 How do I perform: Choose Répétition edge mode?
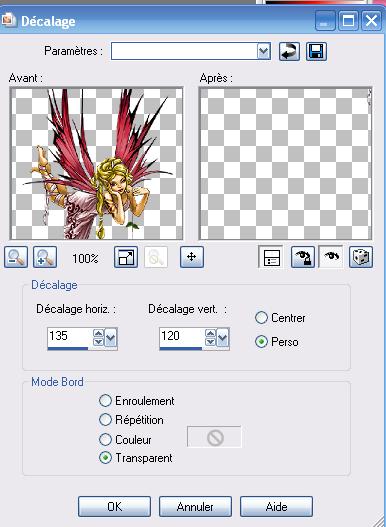coord(105,419)
